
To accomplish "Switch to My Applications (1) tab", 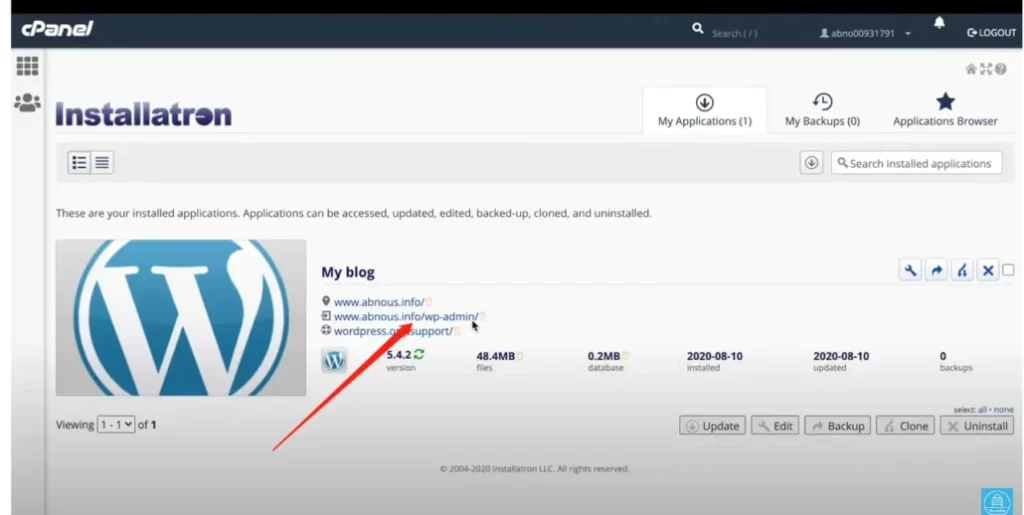I will [705, 110].
